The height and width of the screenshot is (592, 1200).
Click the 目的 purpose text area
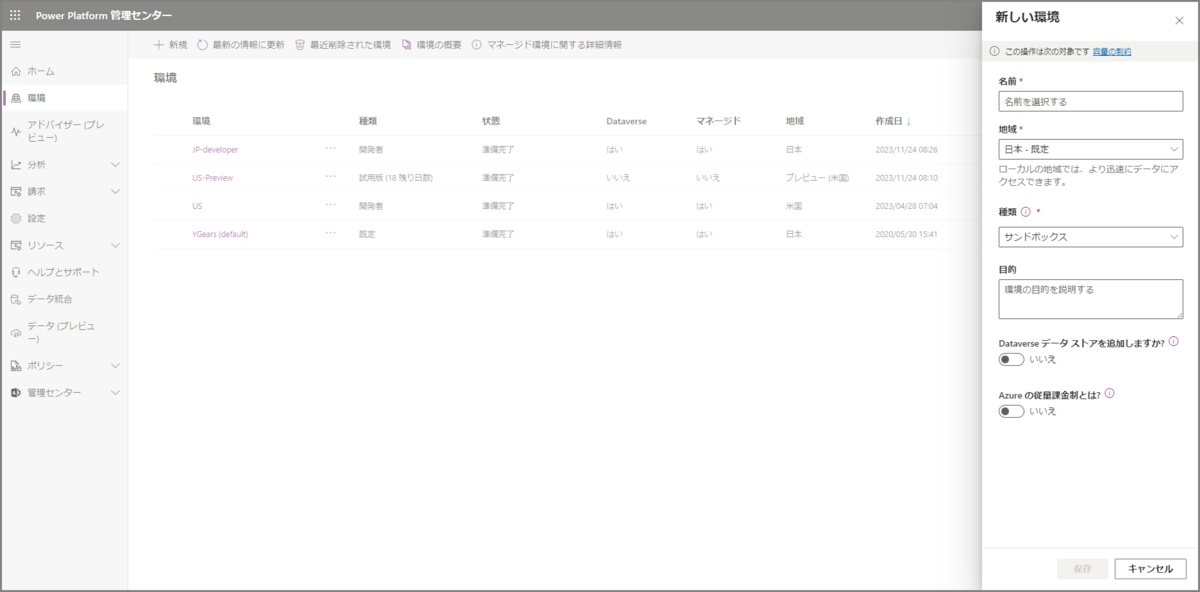coord(1090,299)
